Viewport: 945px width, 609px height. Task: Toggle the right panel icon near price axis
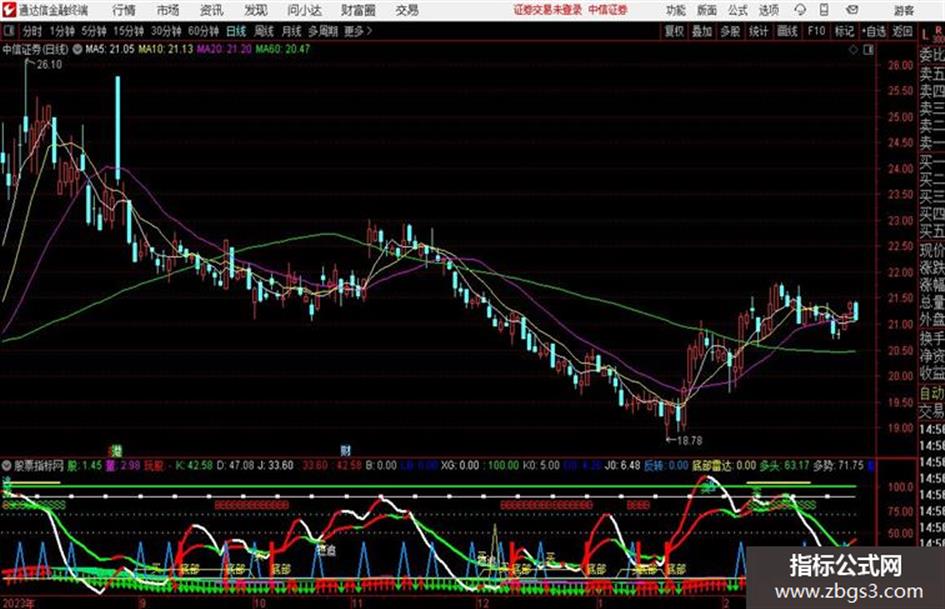pos(868,50)
